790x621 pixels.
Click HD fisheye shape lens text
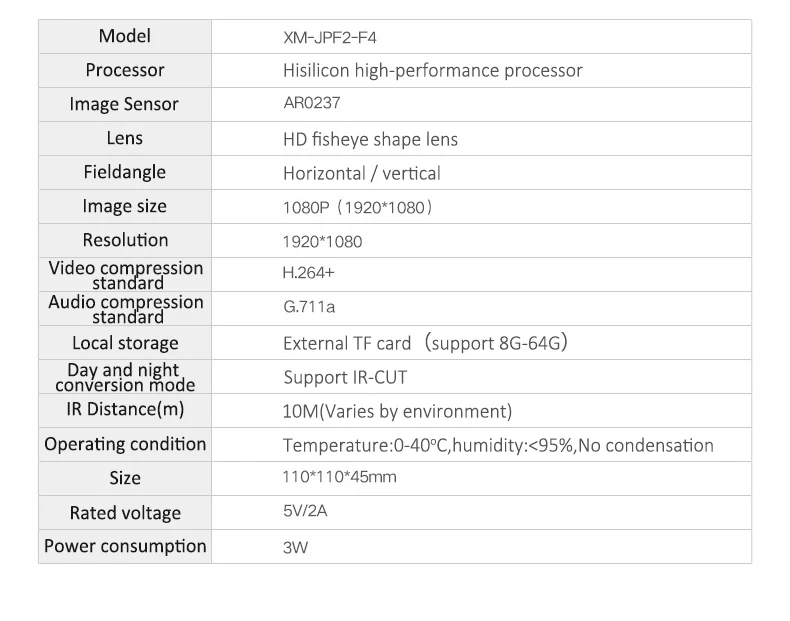[x=370, y=140]
